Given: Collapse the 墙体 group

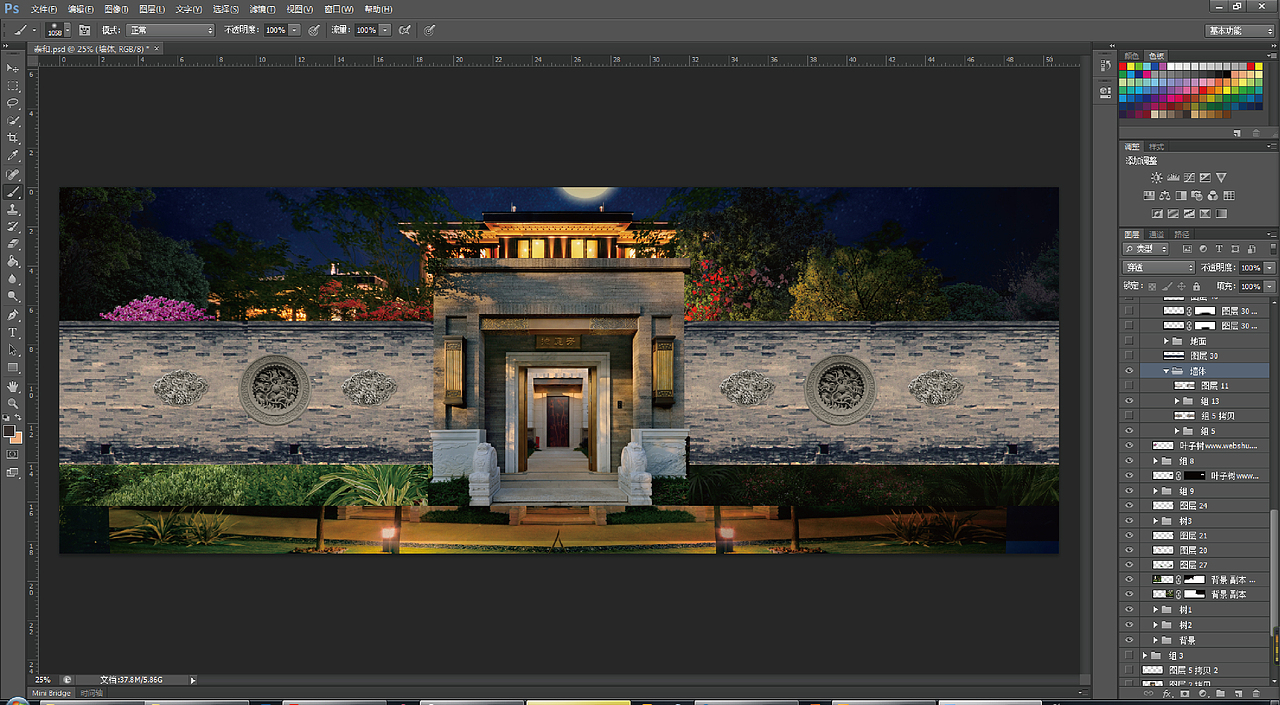Looking at the screenshot, I should tap(1166, 371).
